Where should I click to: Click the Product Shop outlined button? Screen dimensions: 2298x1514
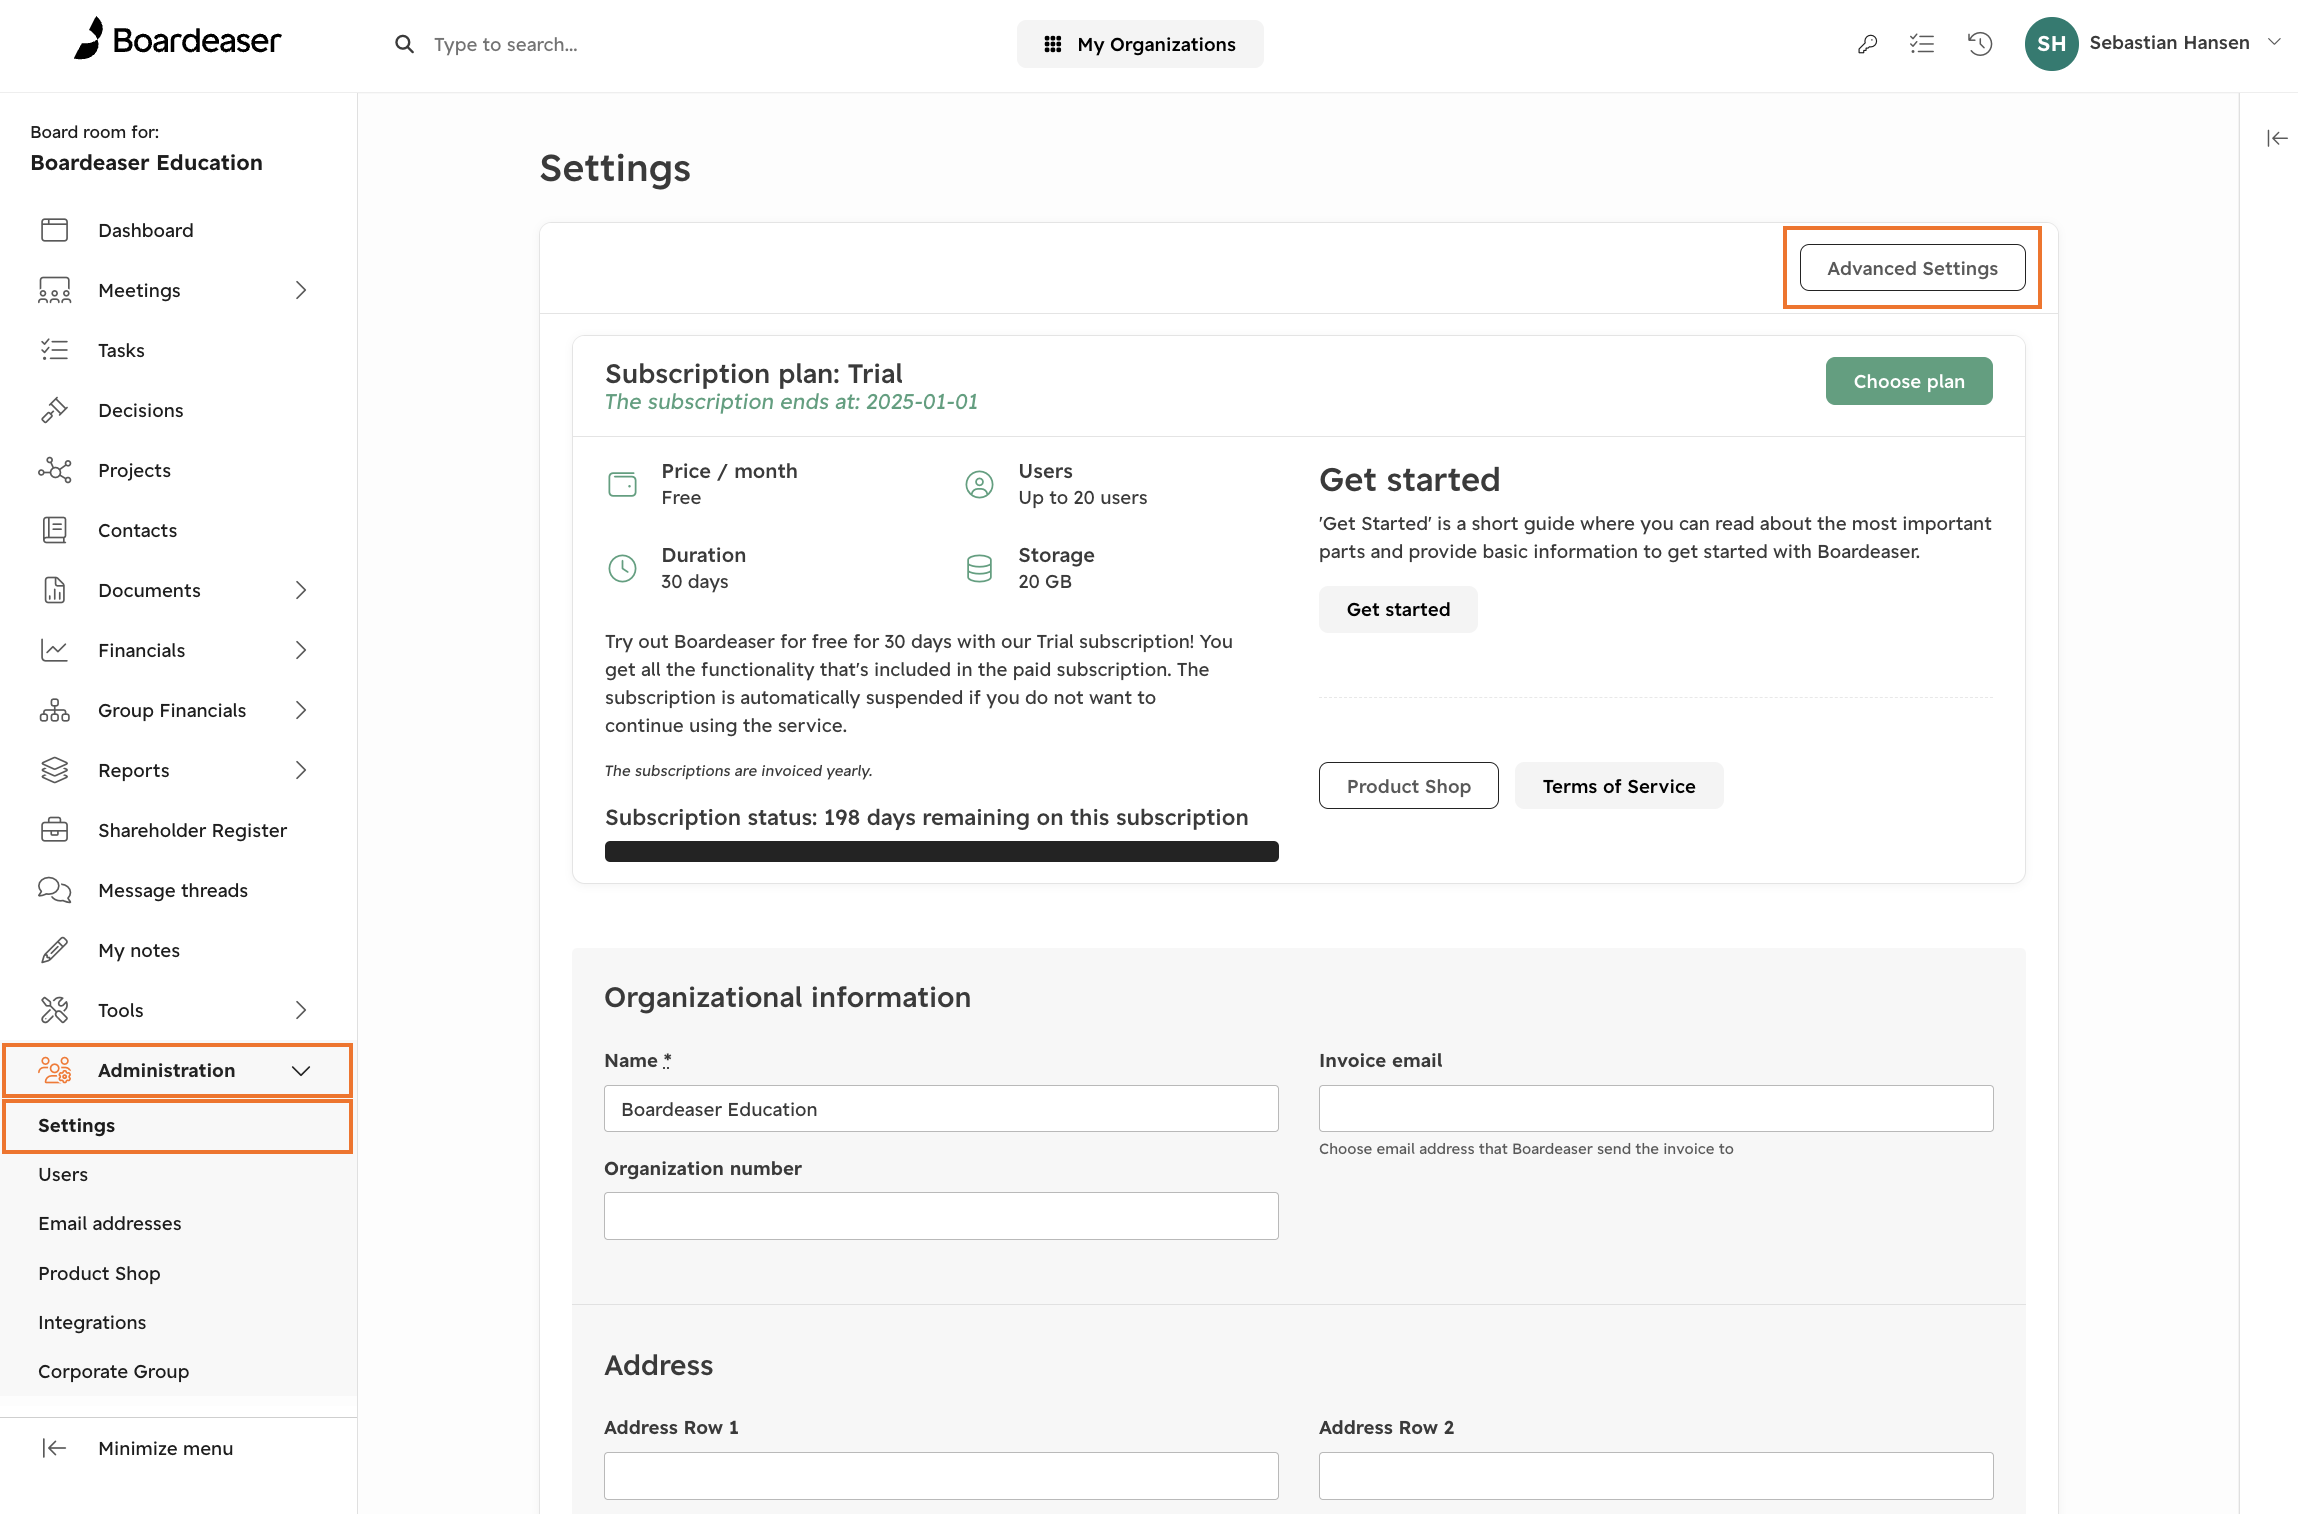click(1408, 786)
